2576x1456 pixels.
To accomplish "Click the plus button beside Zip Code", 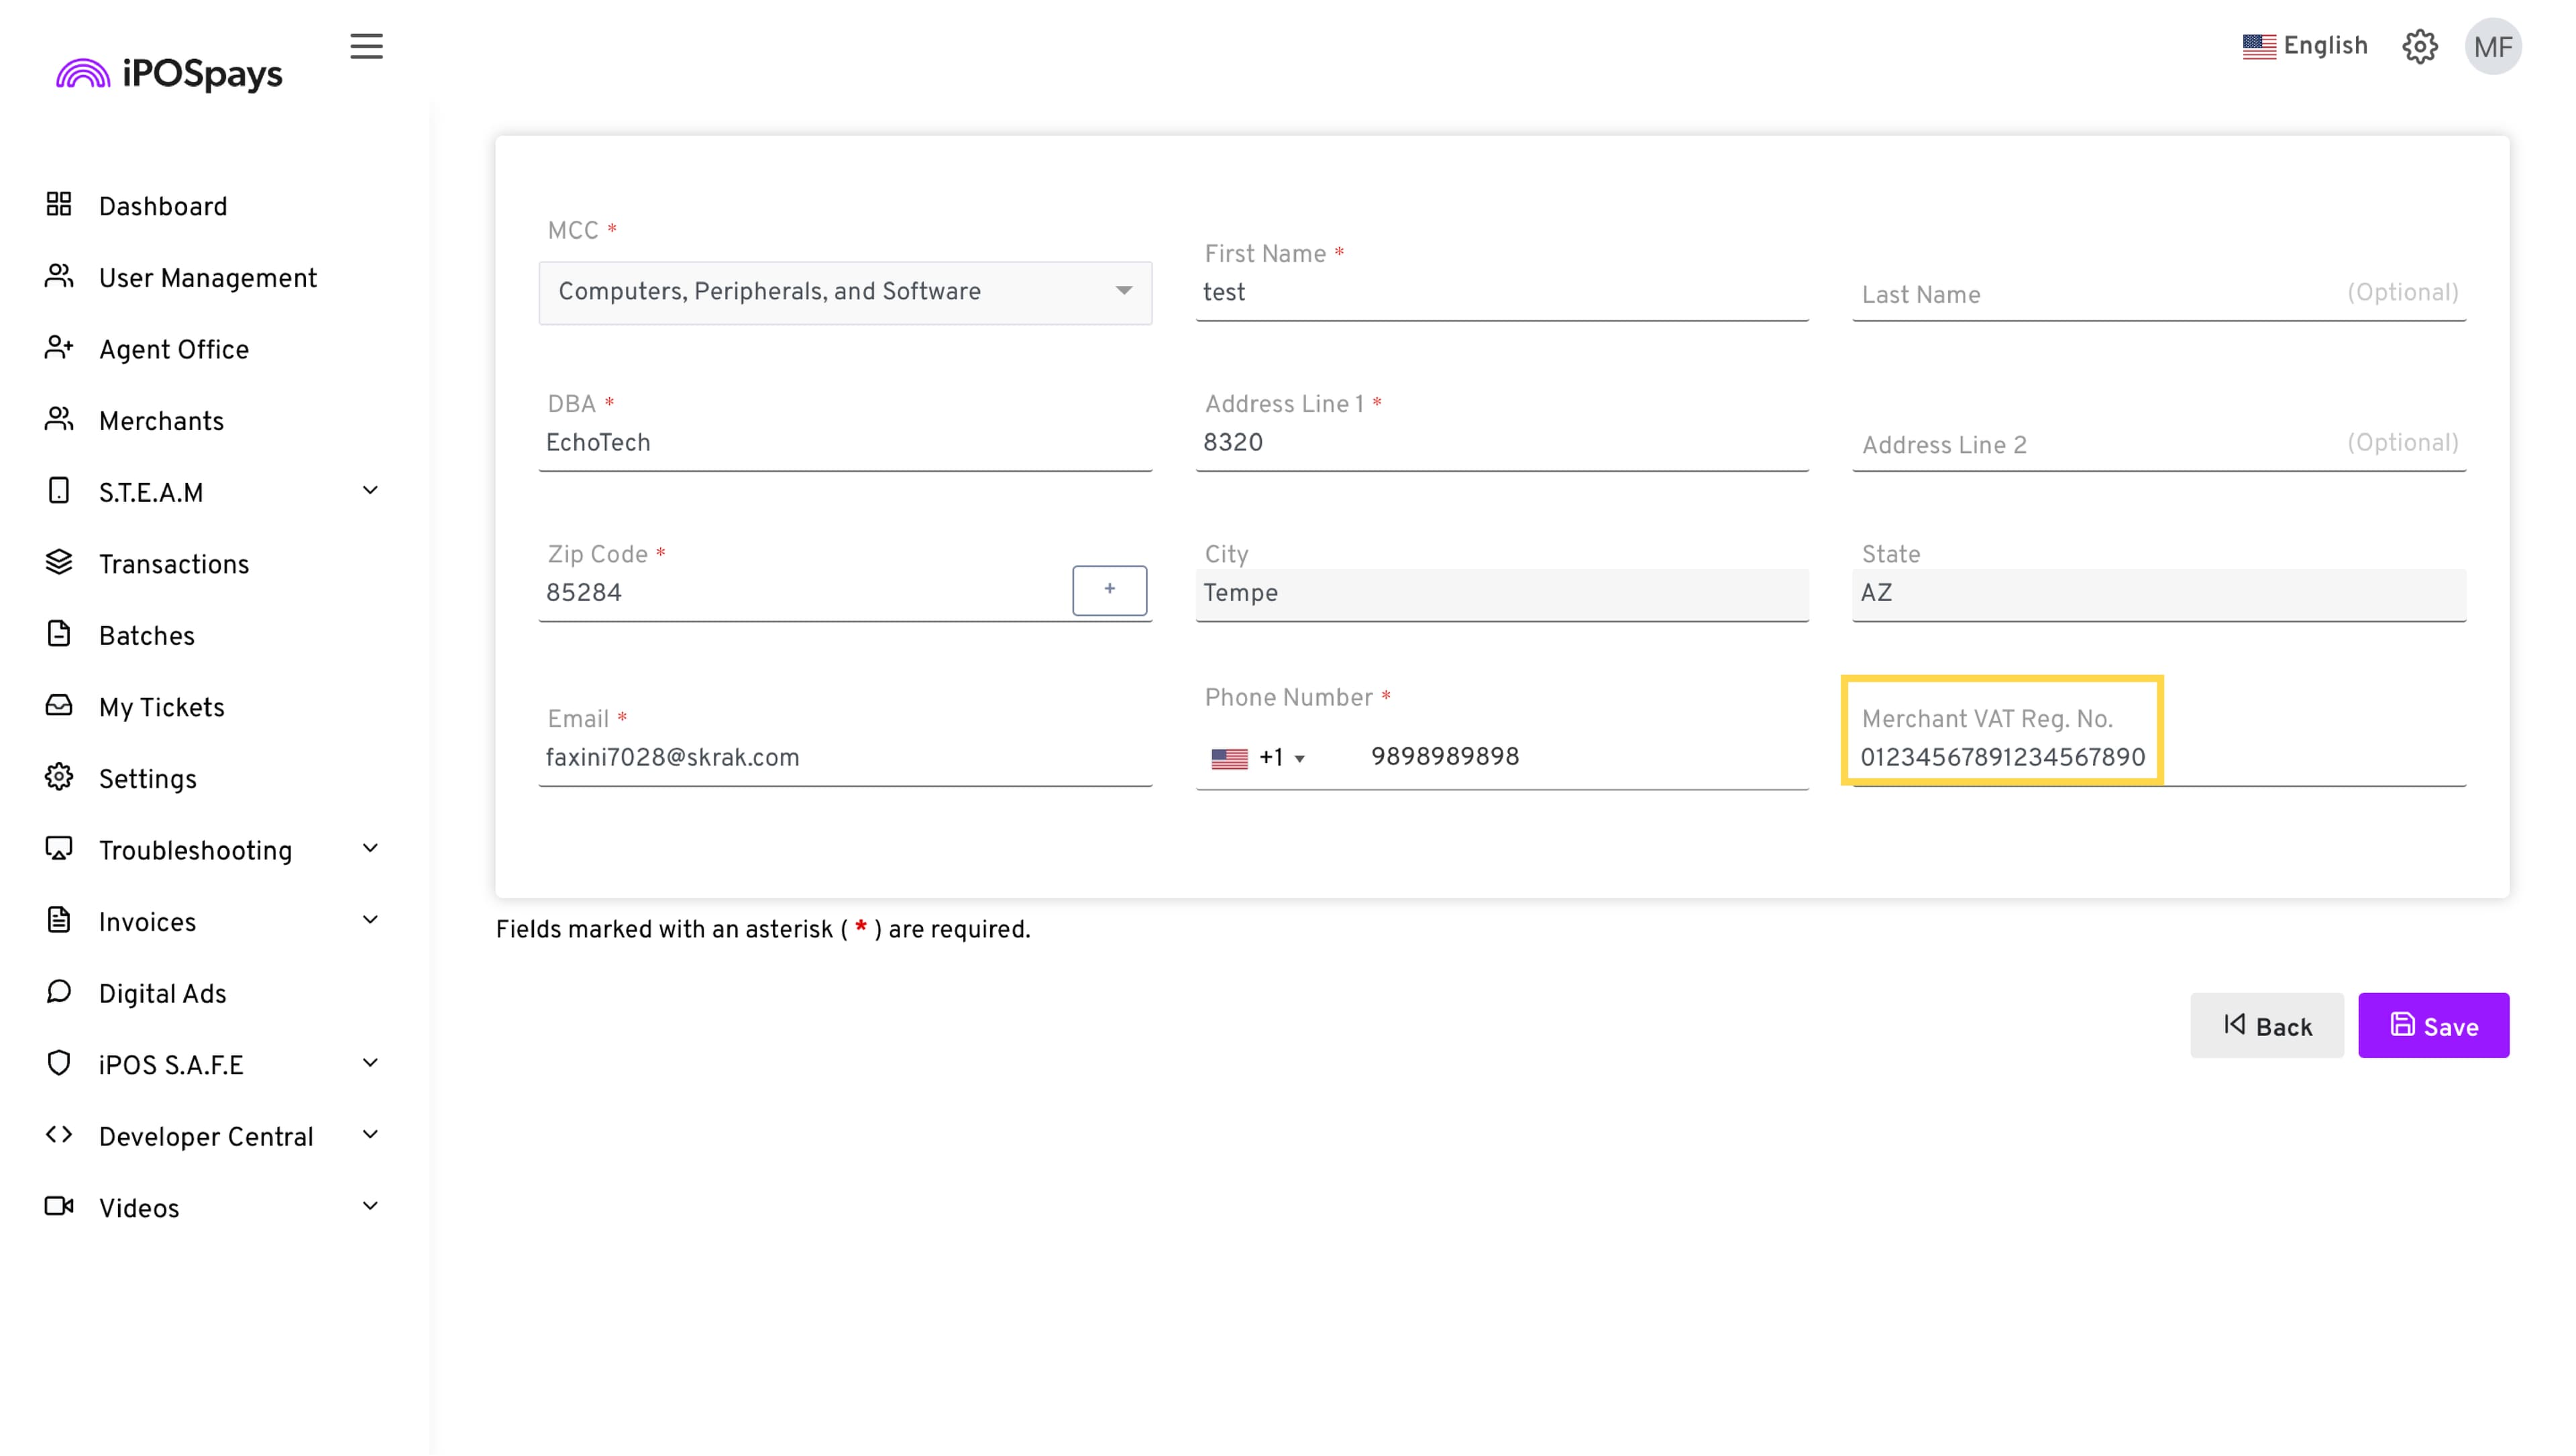I will pos(1109,590).
